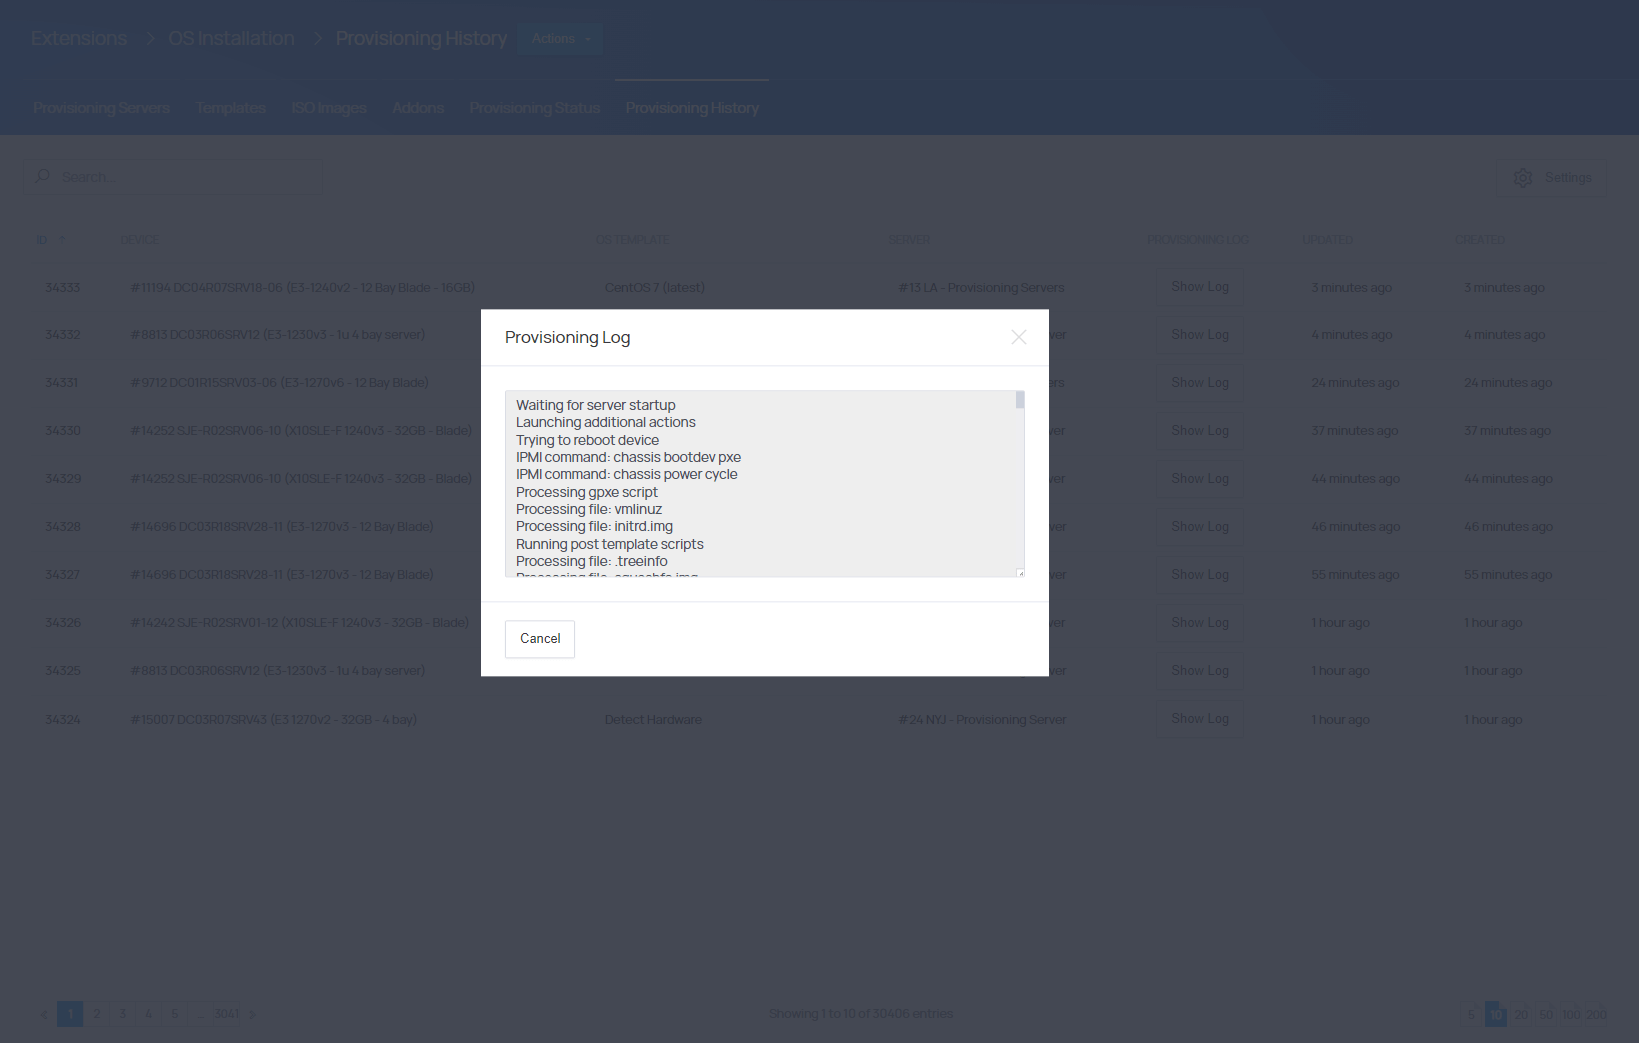1639x1043 pixels.
Task: Go to Extensions breadcrumb
Action: point(79,38)
